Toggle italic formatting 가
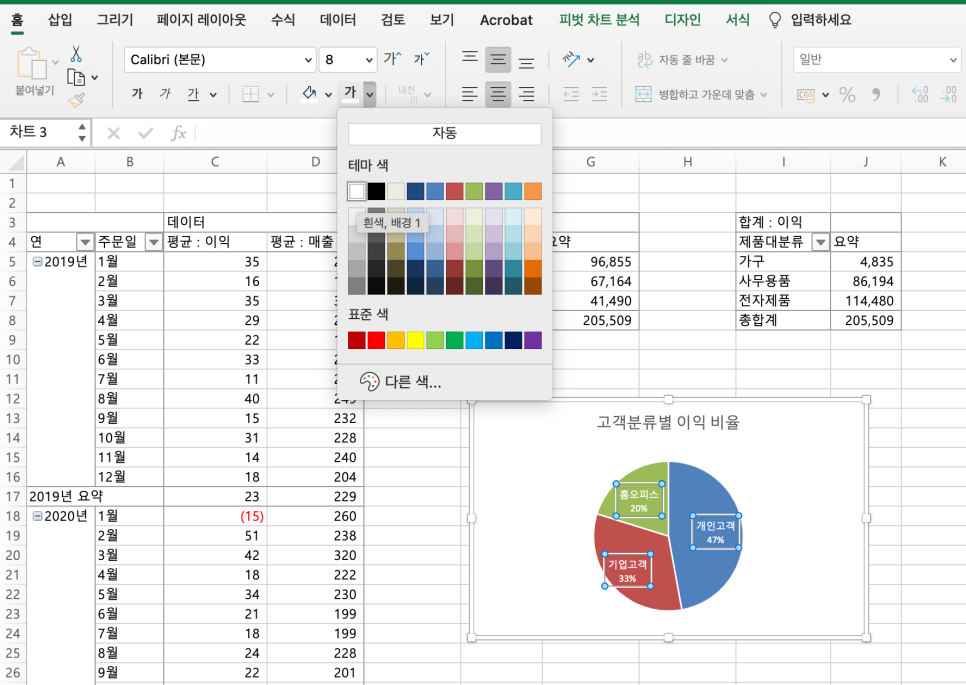Image resolution: width=966 pixels, height=685 pixels. pyautogui.click(x=165, y=94)
